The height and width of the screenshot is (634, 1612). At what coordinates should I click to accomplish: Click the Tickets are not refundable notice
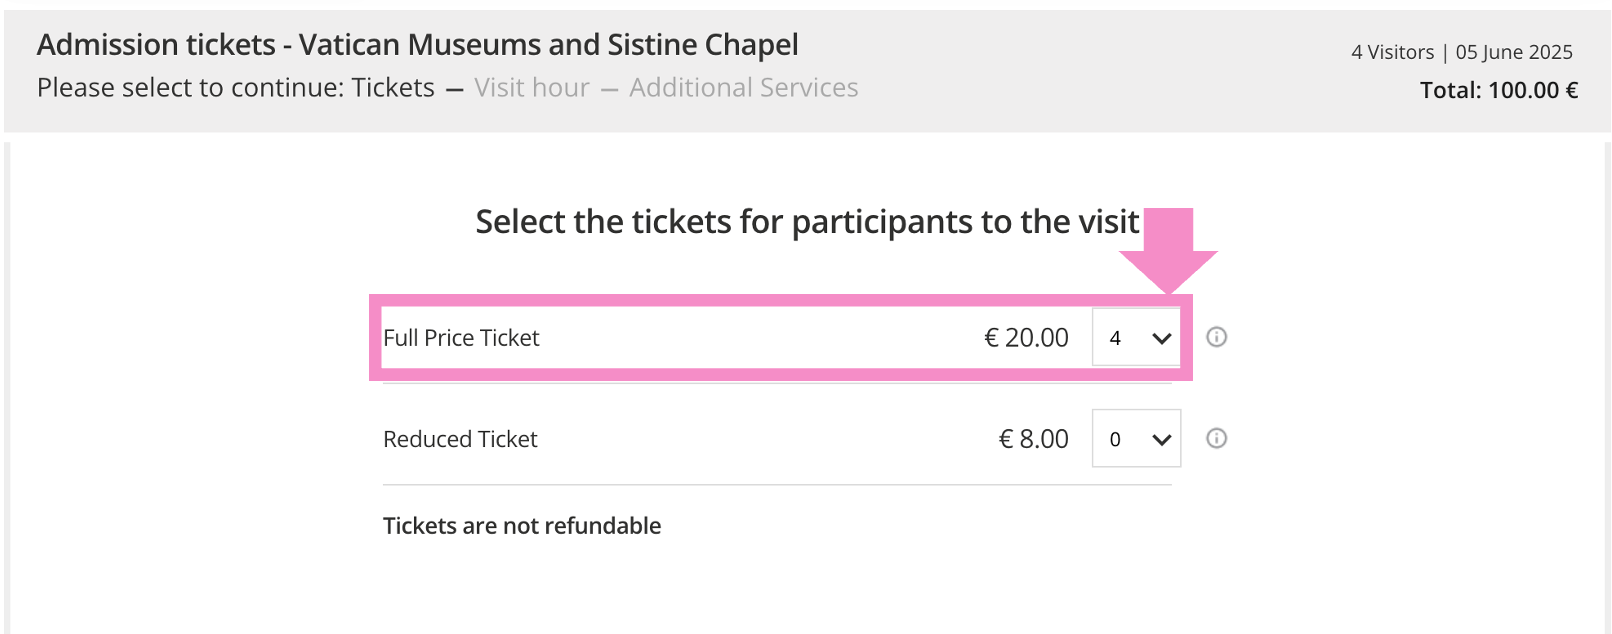point(522,526)
